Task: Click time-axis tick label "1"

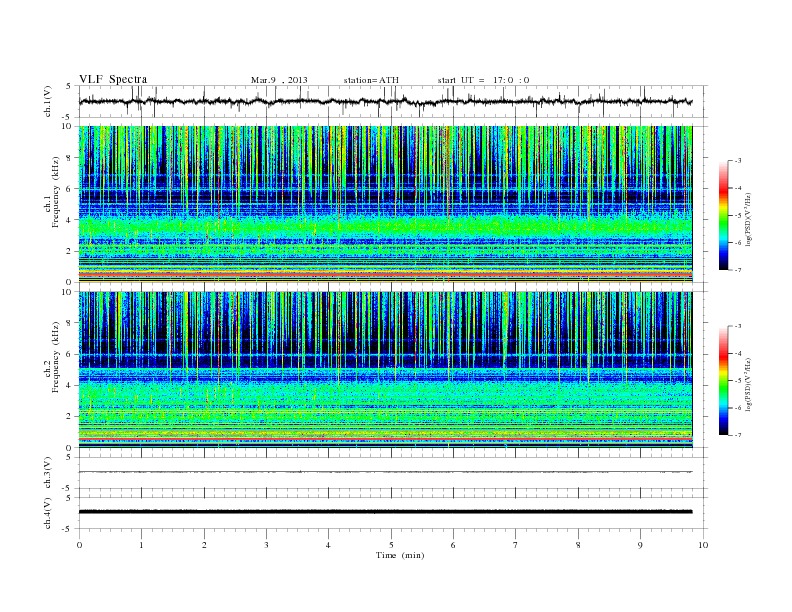Action: pyautogui.click(x=141, y=545)
